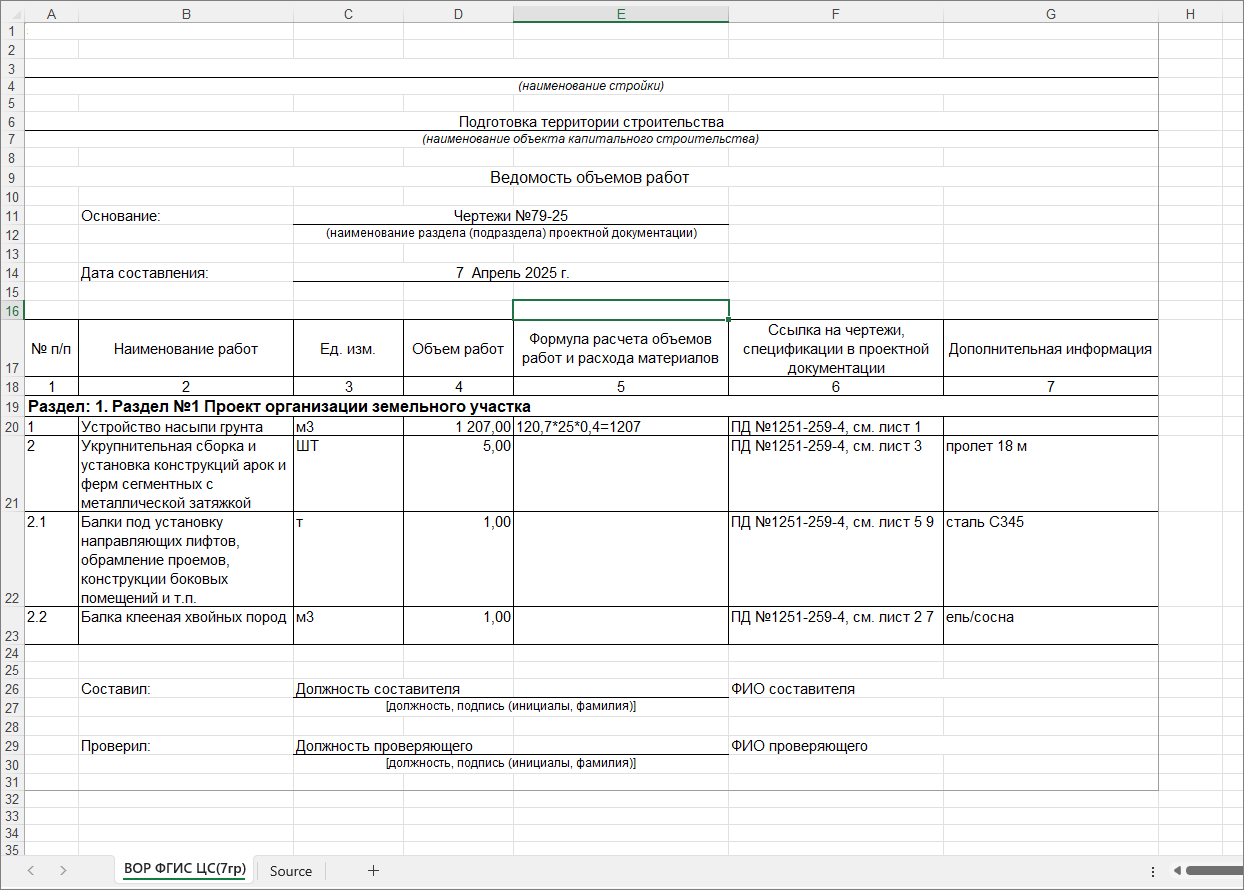The height and width of the screenshot is (890, 1244).
Task: Click the horizontal scrollbar left arrow
Action: (1178, 871)
